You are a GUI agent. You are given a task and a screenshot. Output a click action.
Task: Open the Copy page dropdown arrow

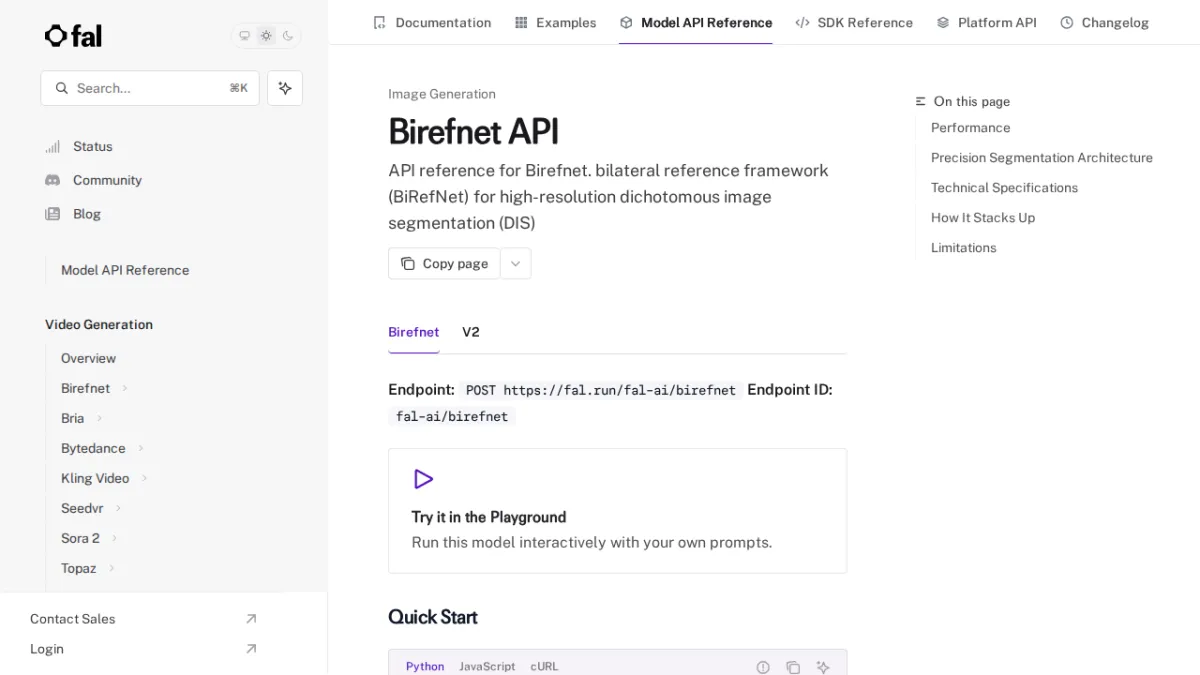515,263
